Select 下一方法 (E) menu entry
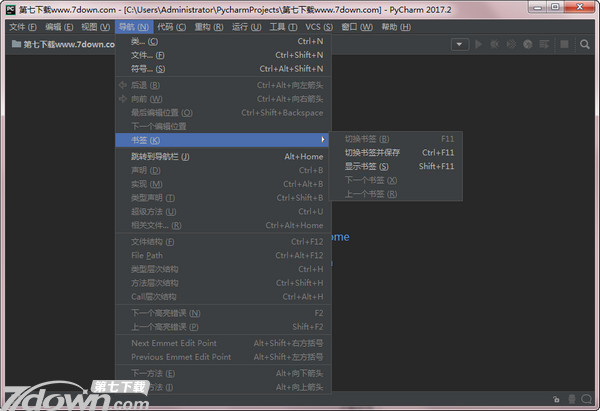 223,373
